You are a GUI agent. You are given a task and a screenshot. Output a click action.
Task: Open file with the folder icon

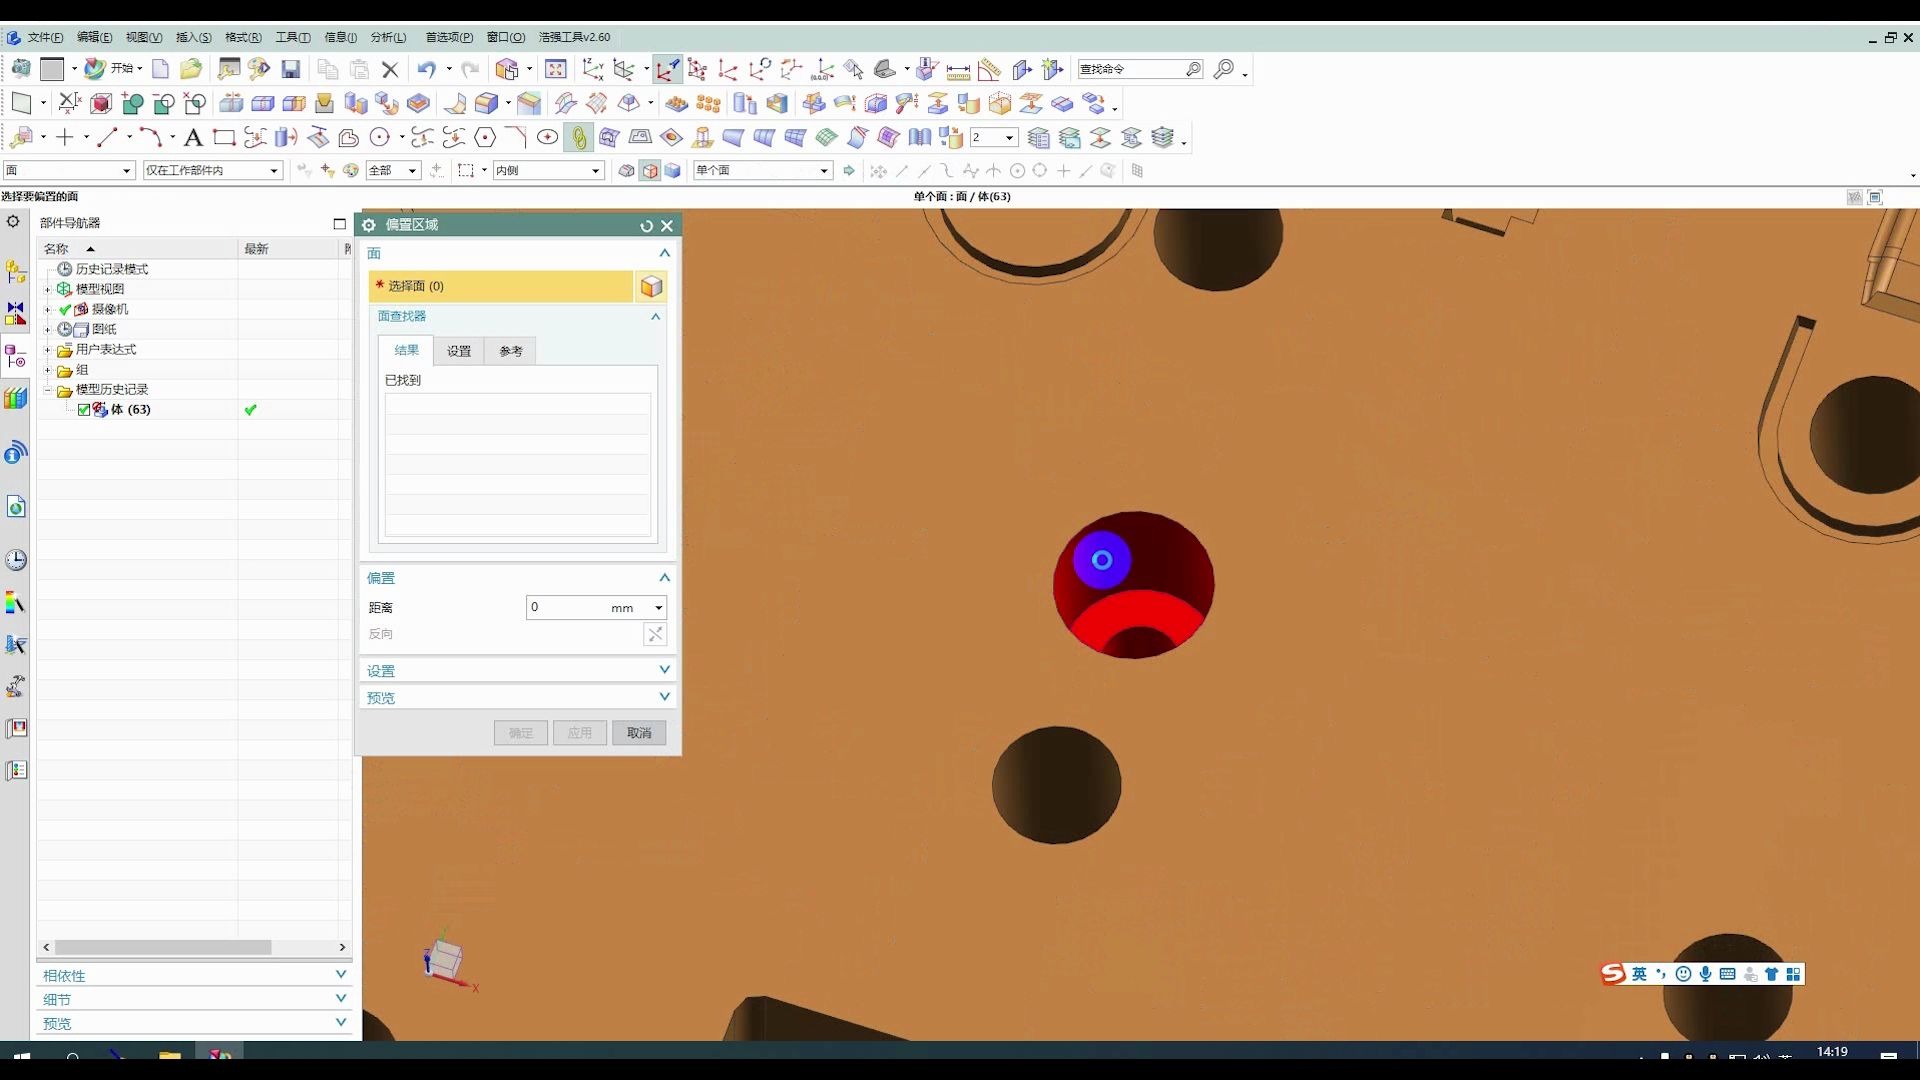point(191,69)
